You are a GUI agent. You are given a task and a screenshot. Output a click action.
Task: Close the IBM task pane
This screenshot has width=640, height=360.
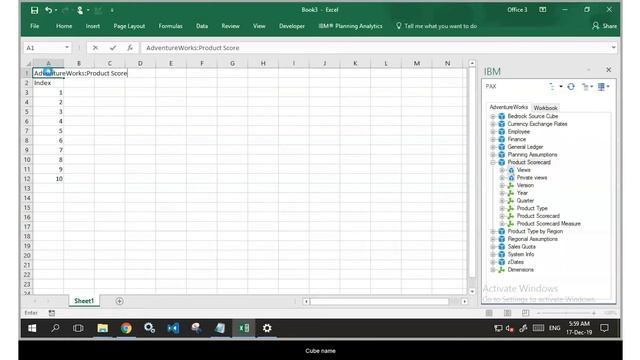[609, 70]
